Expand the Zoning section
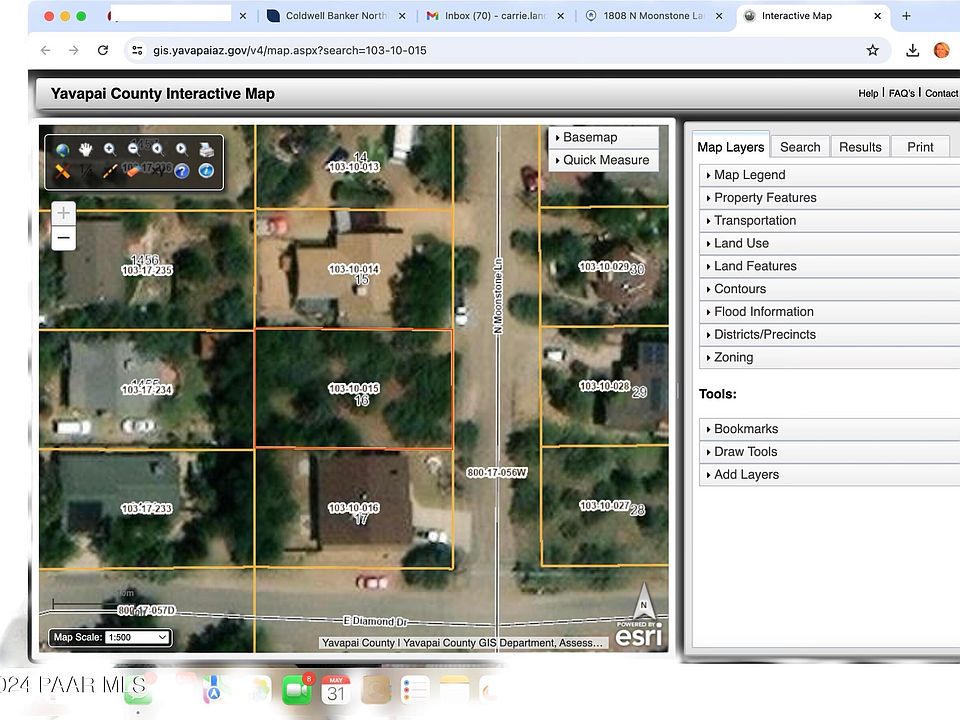The image size is (960, 720). tap(829, 357)
